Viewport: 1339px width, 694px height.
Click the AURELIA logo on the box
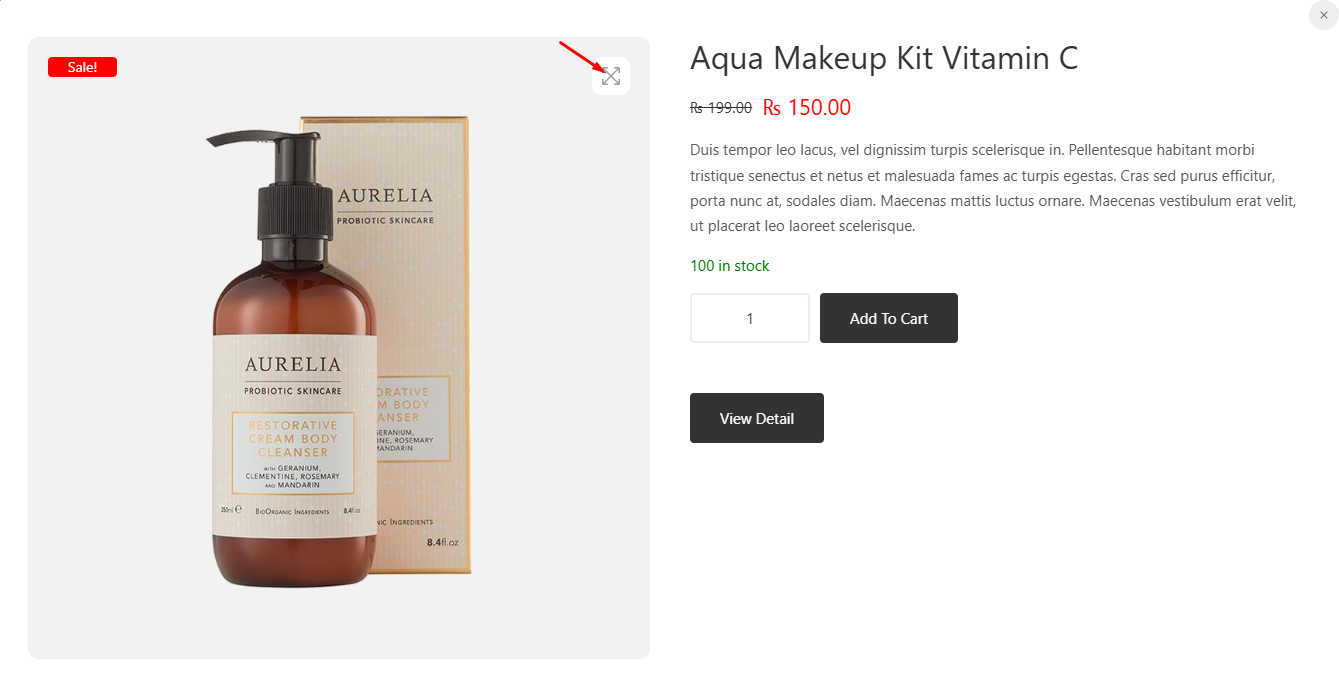(385, 195)
